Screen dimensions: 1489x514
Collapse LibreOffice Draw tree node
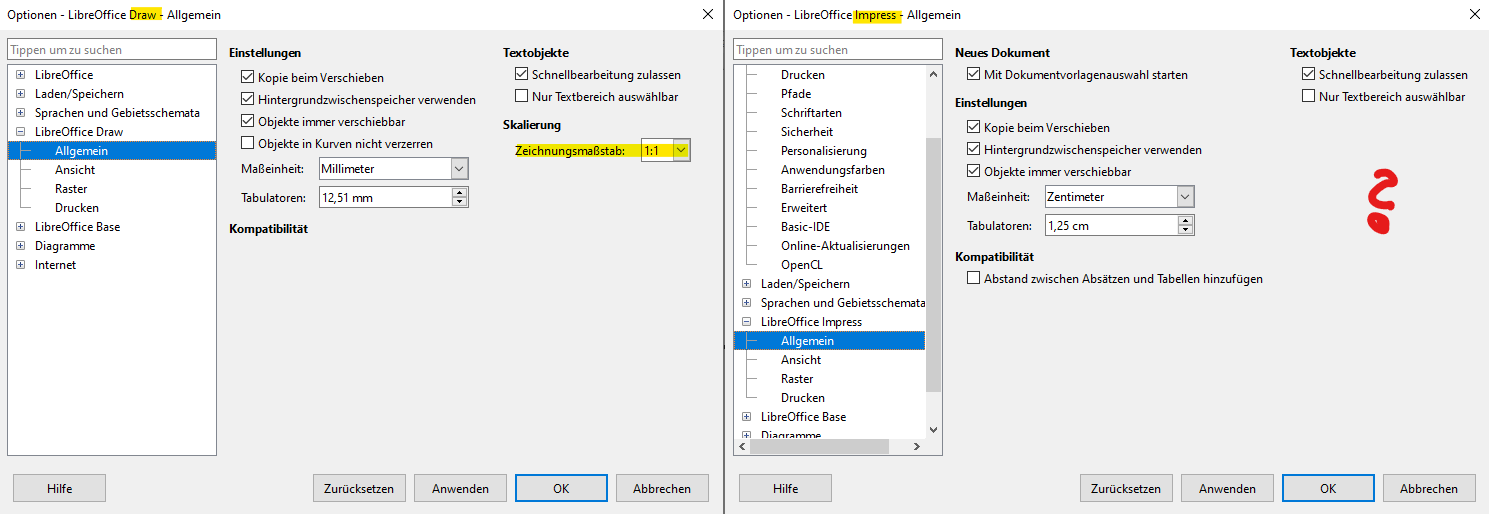pyautogui.click(x=20, y=132)
